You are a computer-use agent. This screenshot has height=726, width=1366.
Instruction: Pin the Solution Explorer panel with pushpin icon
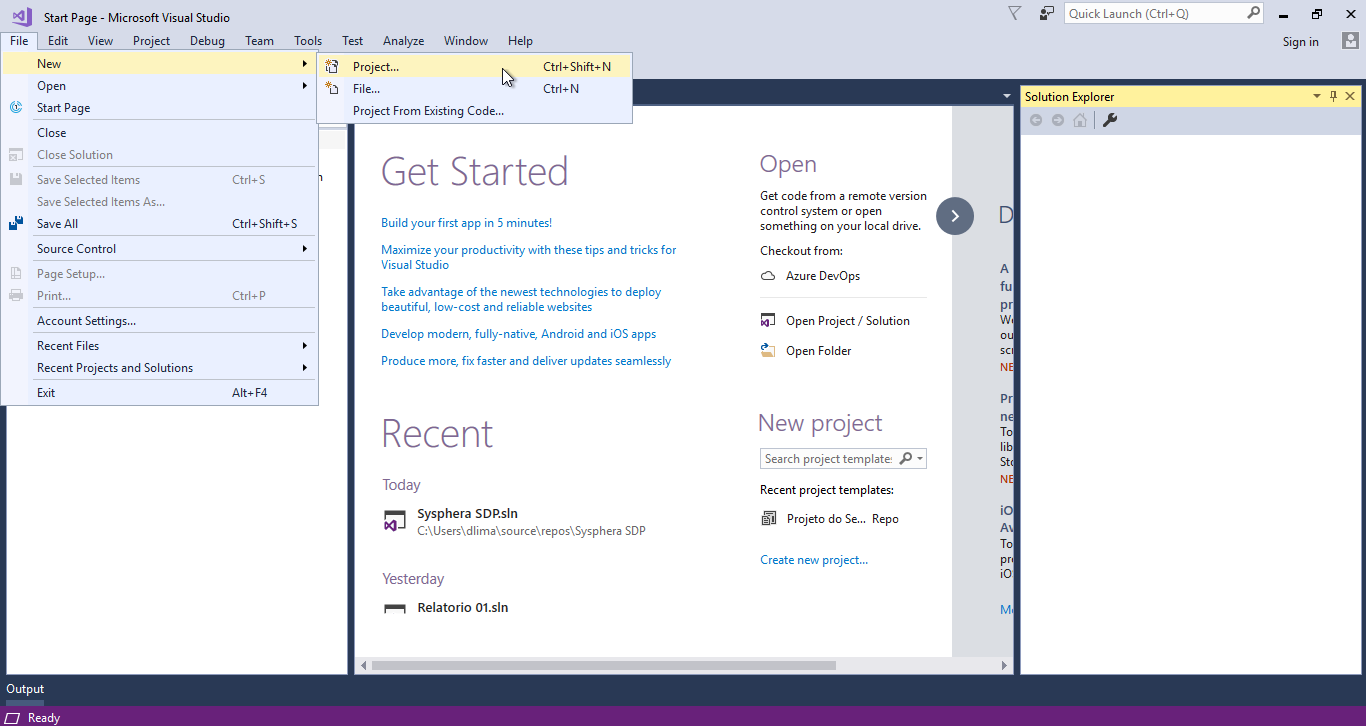click(1333, 96)
